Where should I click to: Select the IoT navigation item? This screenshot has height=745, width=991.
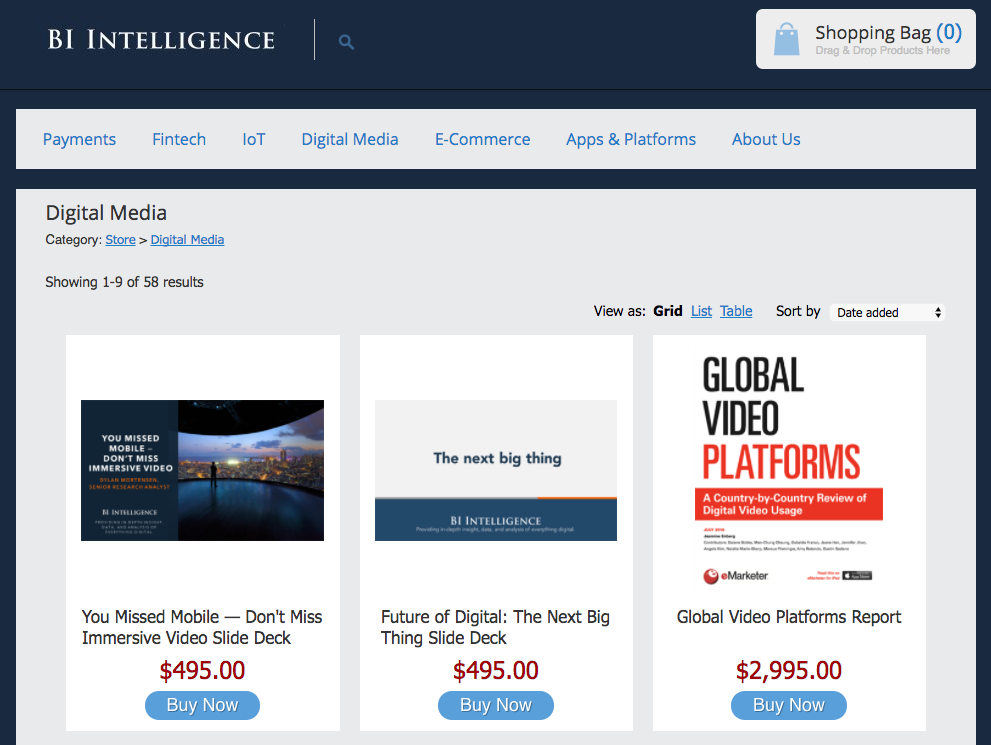253,139
